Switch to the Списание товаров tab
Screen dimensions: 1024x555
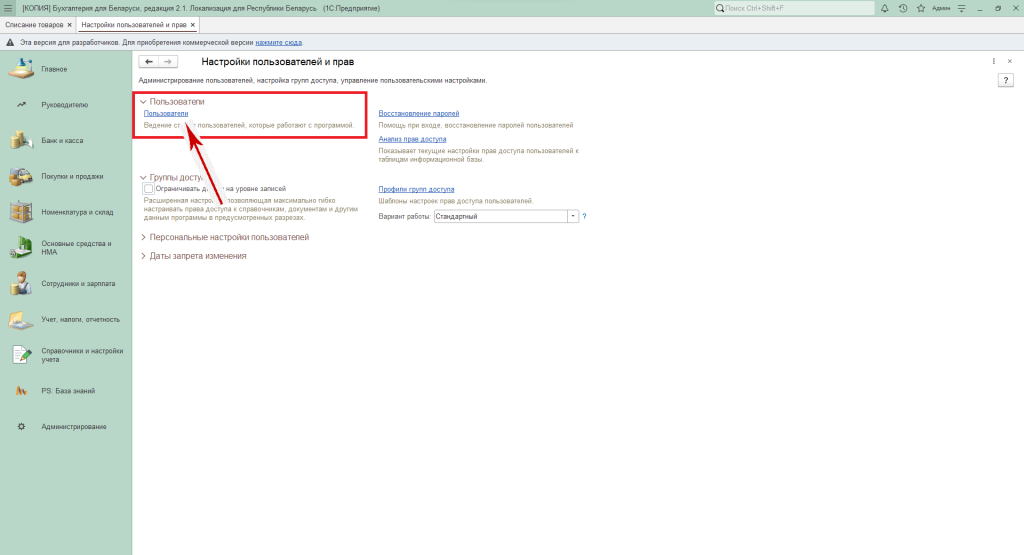(33, 24)
